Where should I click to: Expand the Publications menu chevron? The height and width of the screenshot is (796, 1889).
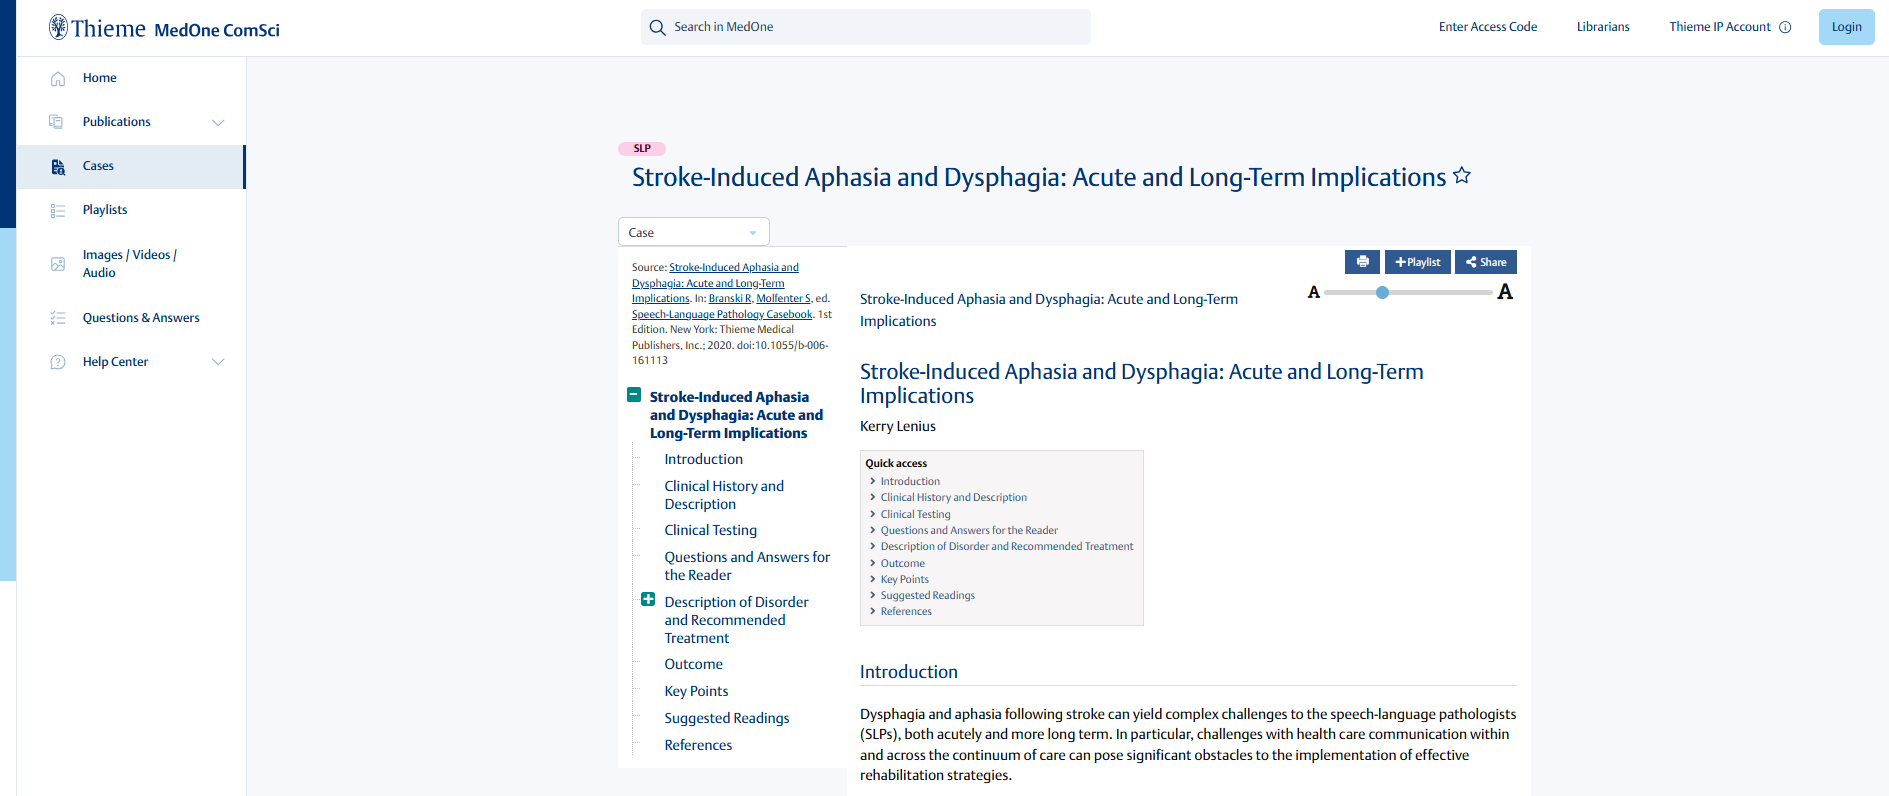tap(218, 122)
